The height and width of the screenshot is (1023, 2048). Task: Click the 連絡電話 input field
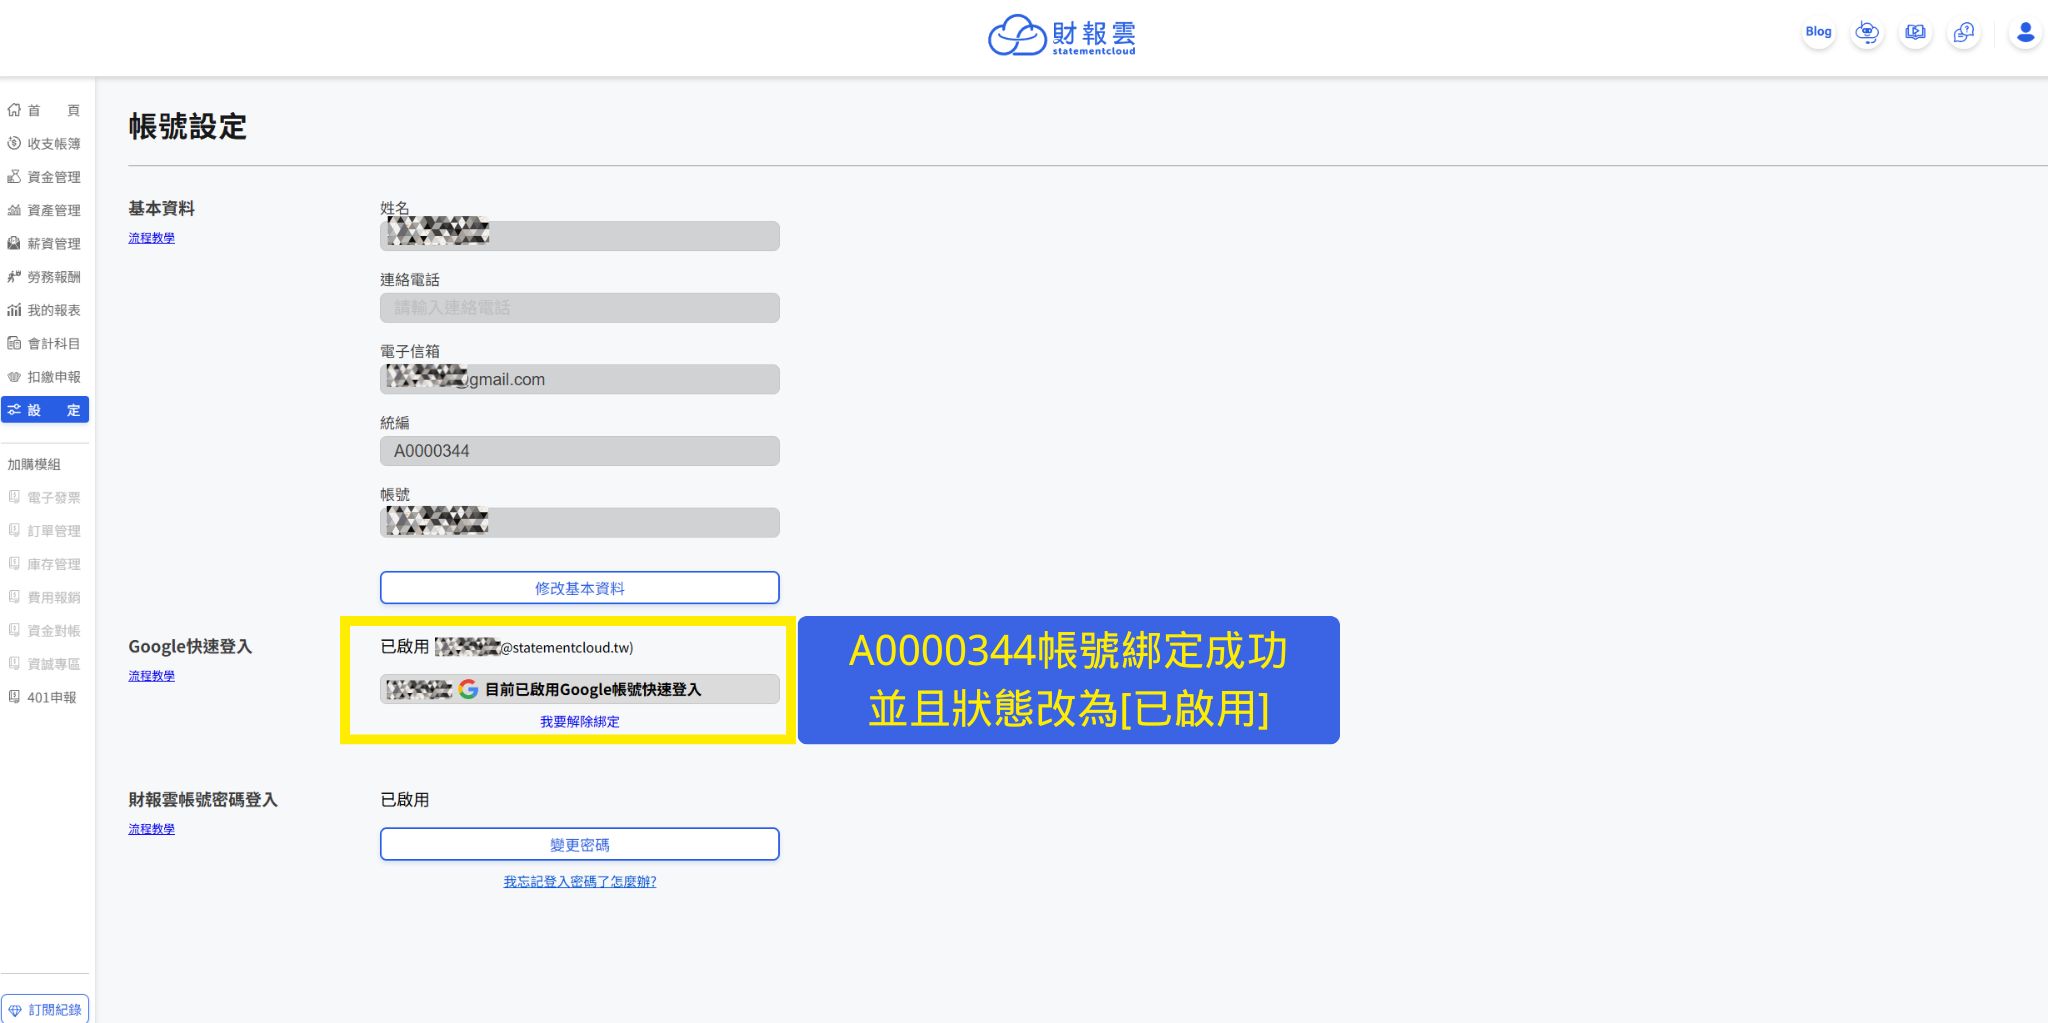tap(579, 308)
